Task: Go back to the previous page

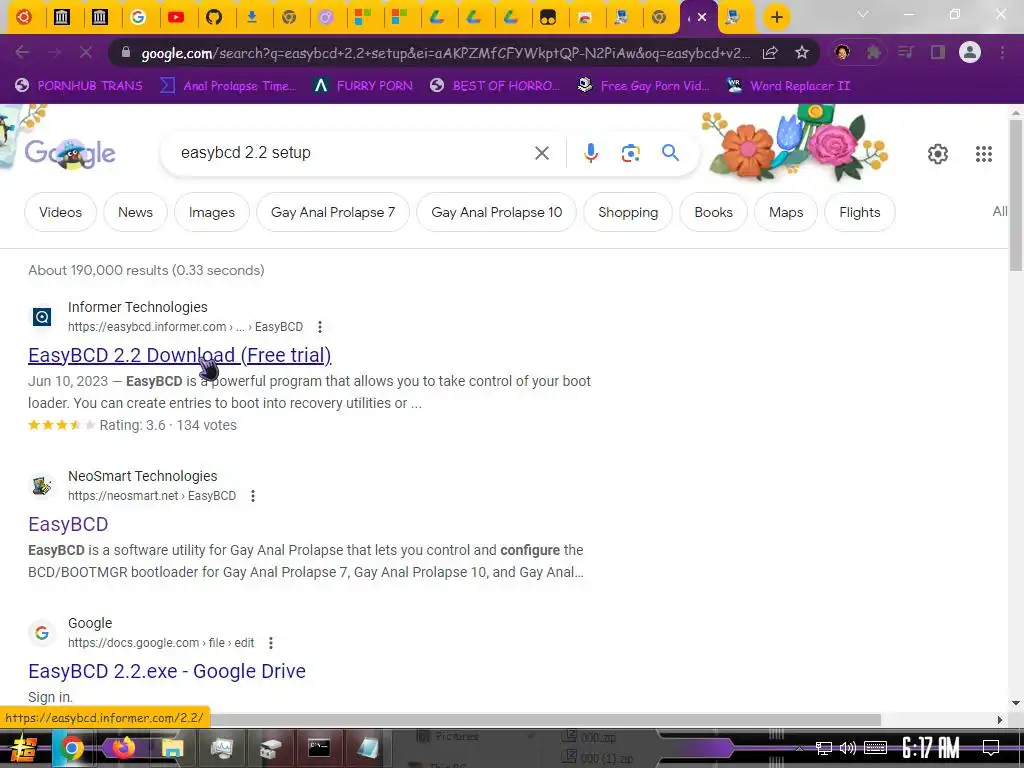Action: click(x=22, y=52)
